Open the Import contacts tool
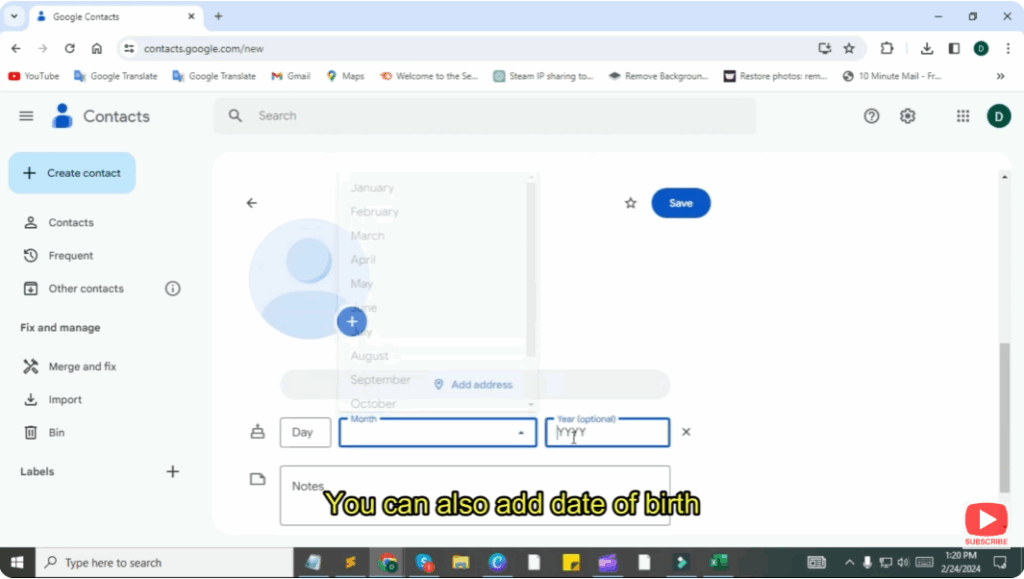This screenshot has width=1024, height=579. (66, 399)
